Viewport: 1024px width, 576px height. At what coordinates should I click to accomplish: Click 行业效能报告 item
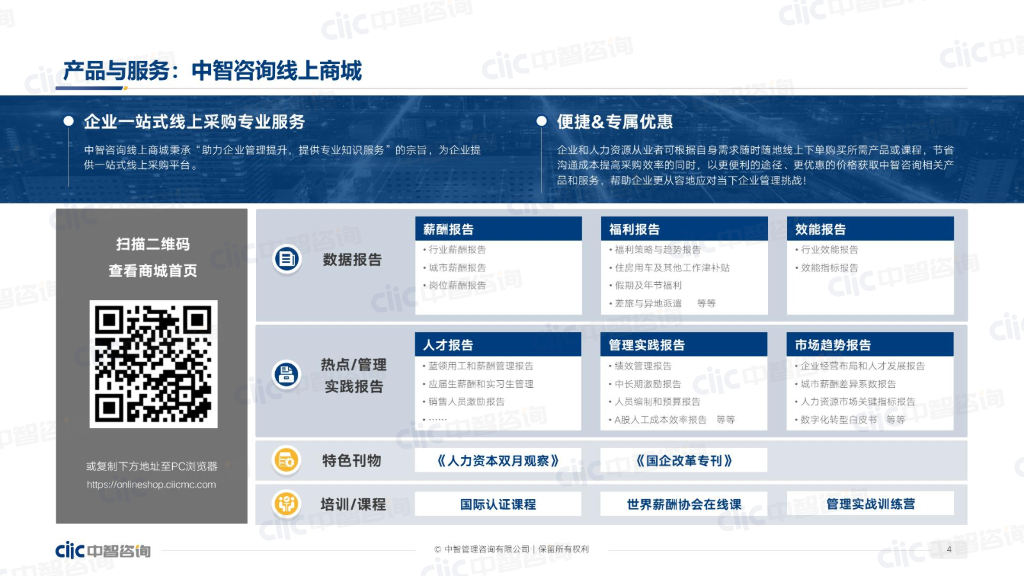pyautogui.click(x=829, y=249)
